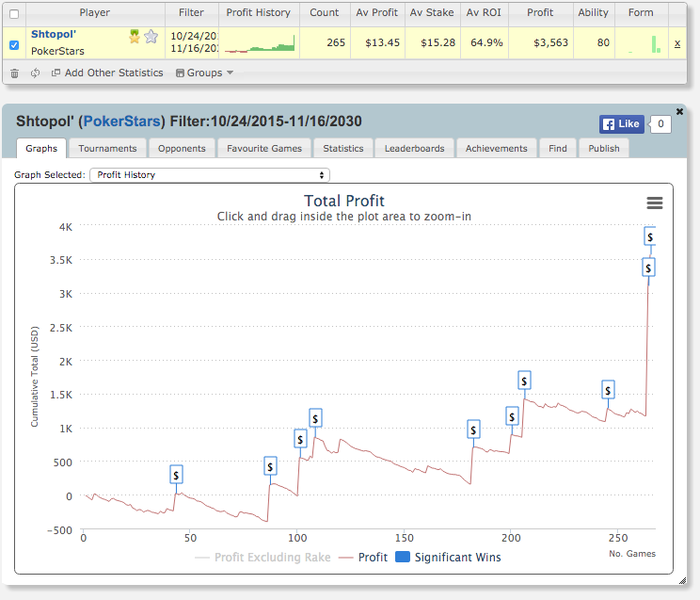Viewport: 700px width, 600px height.
Task: Click the Form bar chart in Shtopol' row
Action: click(643, 44)
